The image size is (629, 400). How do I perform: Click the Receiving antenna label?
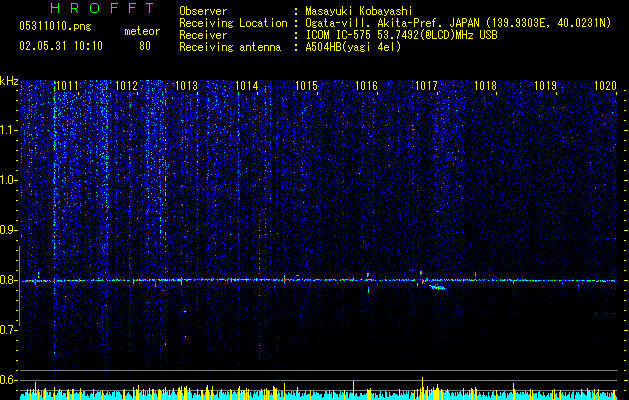(x=230, y=47)
